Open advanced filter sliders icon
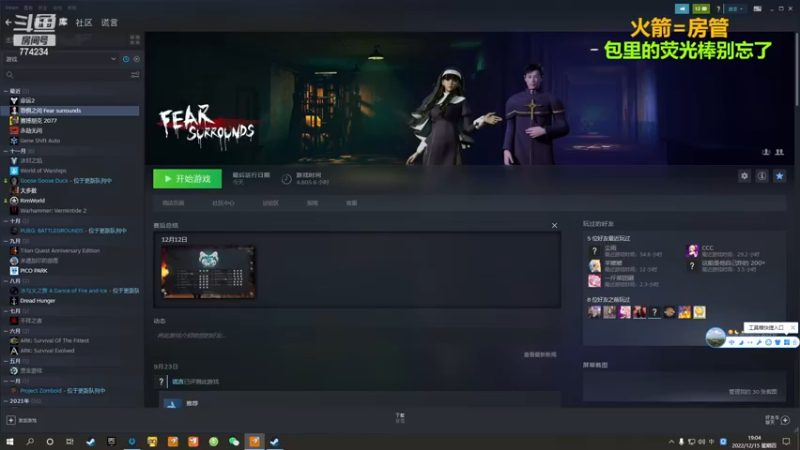This screenshot has width=800, height=450. coord(135,75)
